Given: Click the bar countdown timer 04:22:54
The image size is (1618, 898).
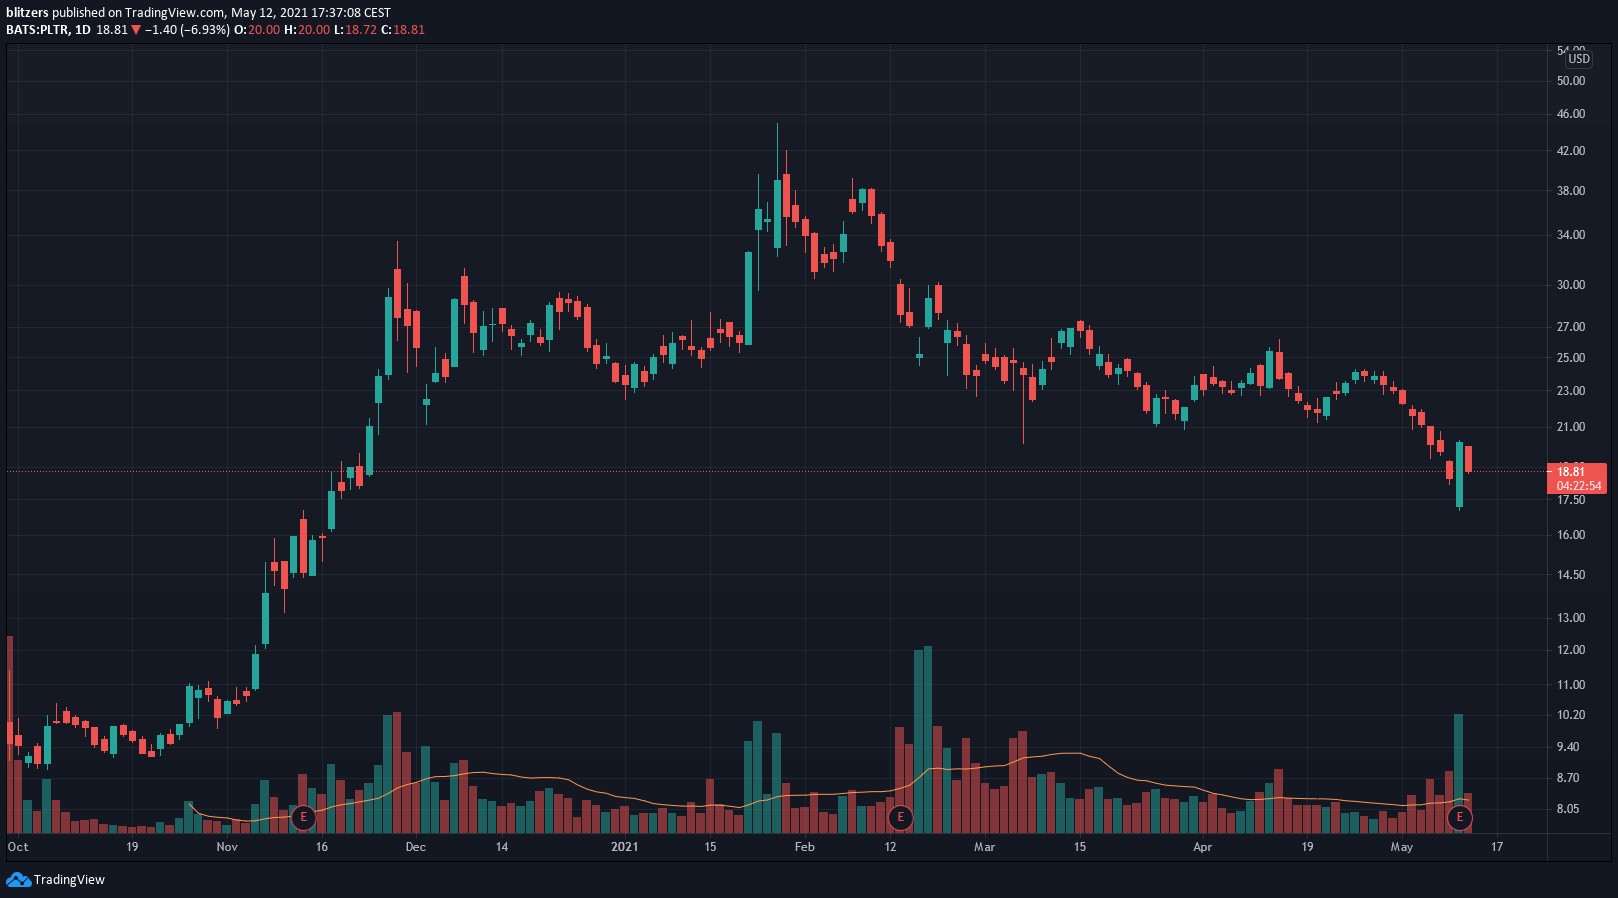Looking at the screenshot, I should point(1578,486).
